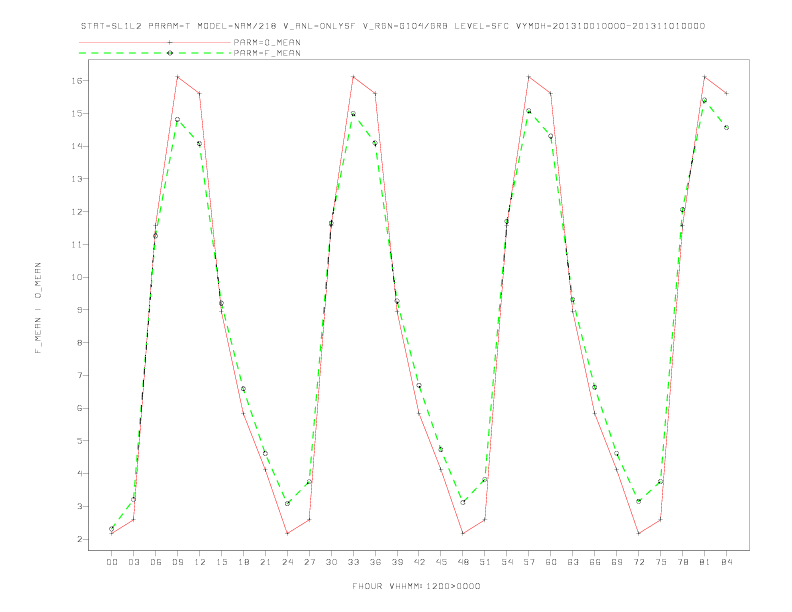Screen dimensions: 792x612
Task: Click y-axis tick label 5
Action: tap(79, 441)
